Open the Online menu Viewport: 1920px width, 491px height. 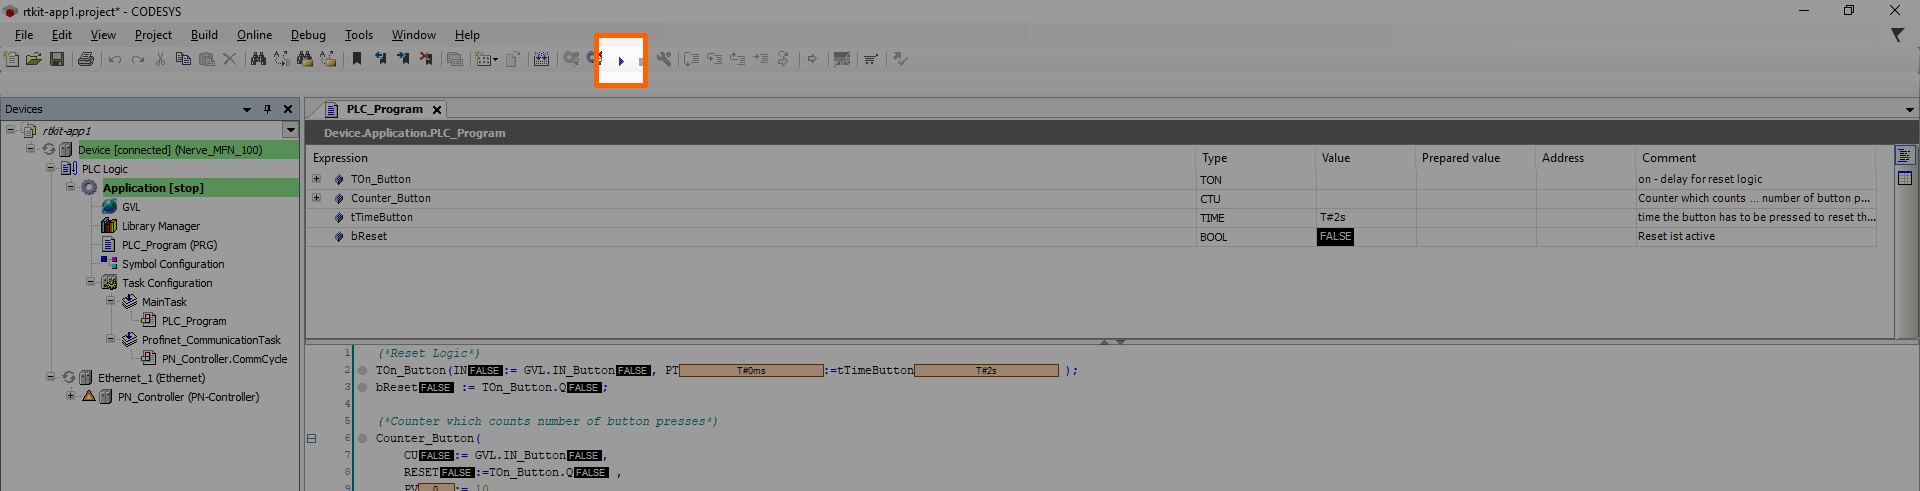tap(254, 35)
